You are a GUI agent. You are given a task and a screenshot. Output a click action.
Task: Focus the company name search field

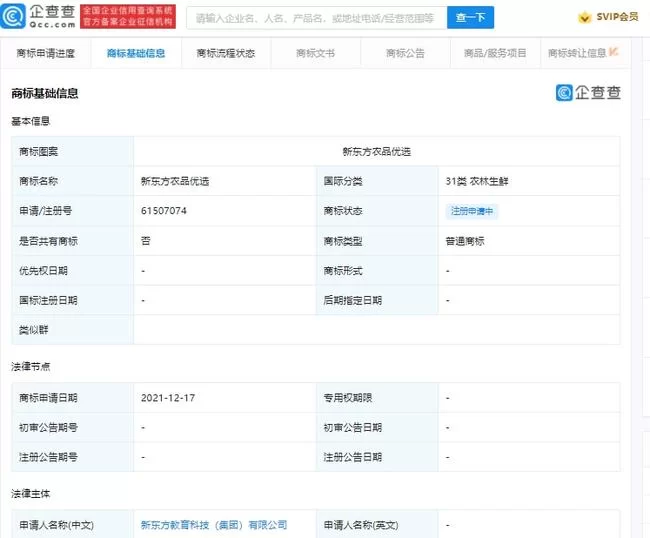(315, 18)
